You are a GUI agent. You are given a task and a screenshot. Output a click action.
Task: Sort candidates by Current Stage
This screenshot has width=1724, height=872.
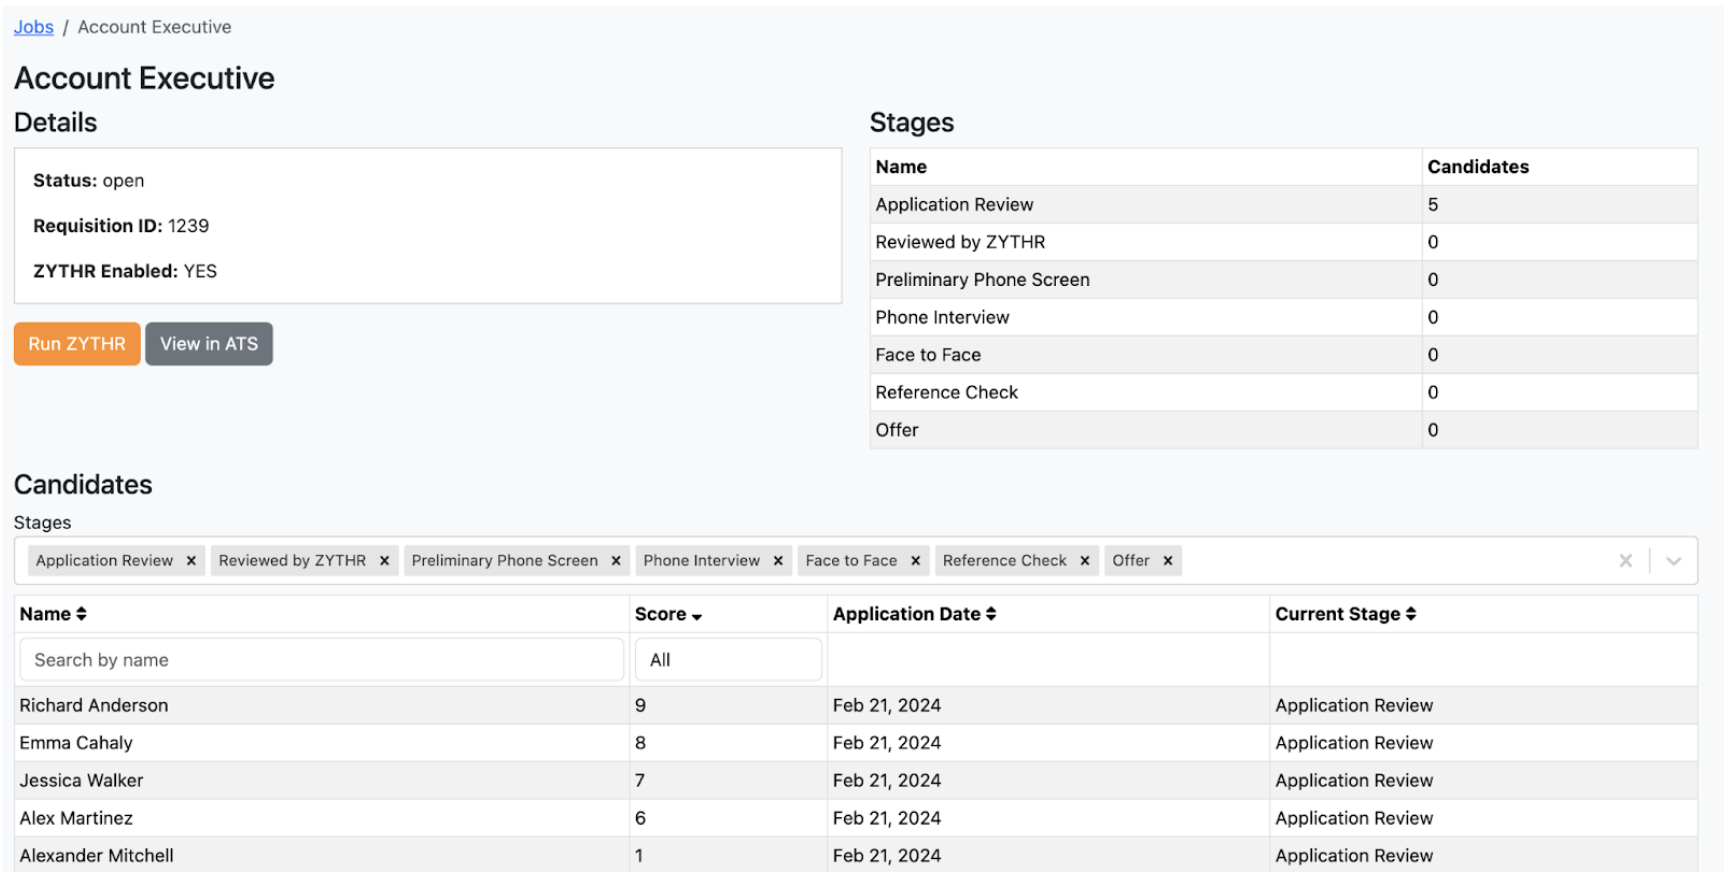(x=1346, y=614)
